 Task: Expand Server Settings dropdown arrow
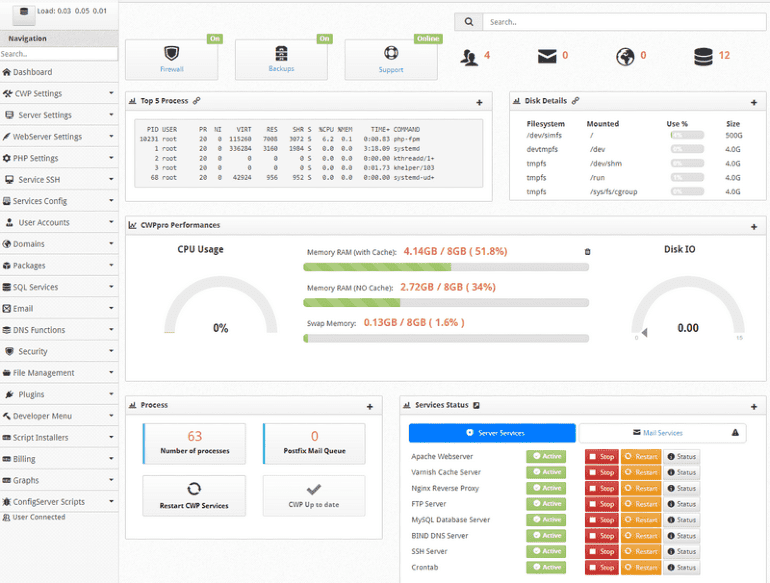pos(111,114)
